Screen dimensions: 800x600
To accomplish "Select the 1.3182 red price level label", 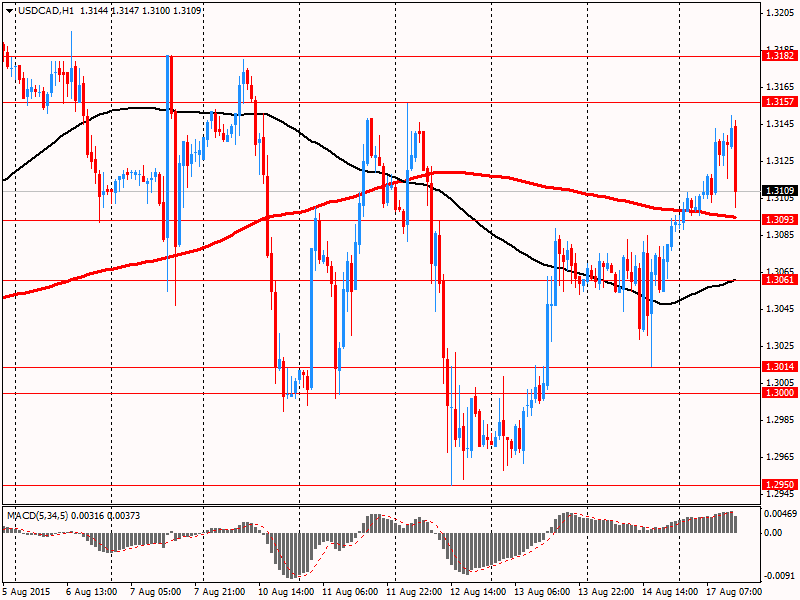I will [x=779, y=56].
